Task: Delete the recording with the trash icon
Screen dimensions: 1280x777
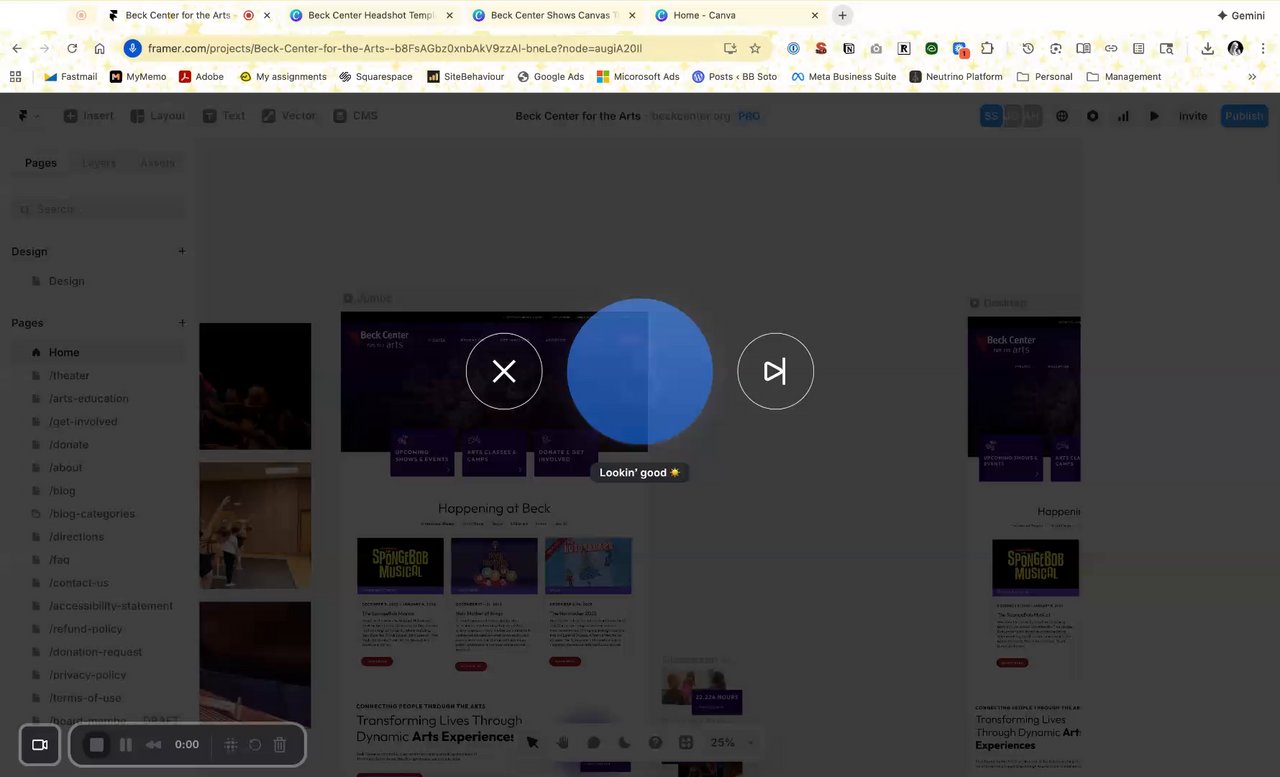Action: (x=280, y=744)
